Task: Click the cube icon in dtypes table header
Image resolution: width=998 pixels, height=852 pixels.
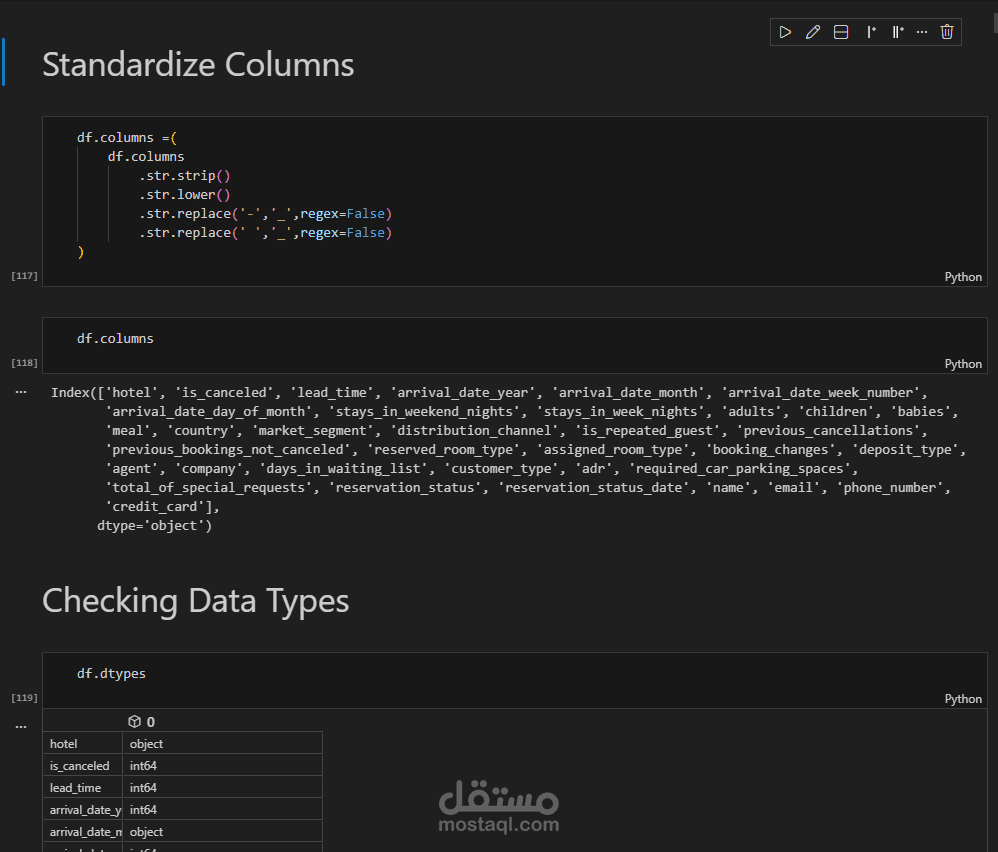Action: tap(134, 721)
